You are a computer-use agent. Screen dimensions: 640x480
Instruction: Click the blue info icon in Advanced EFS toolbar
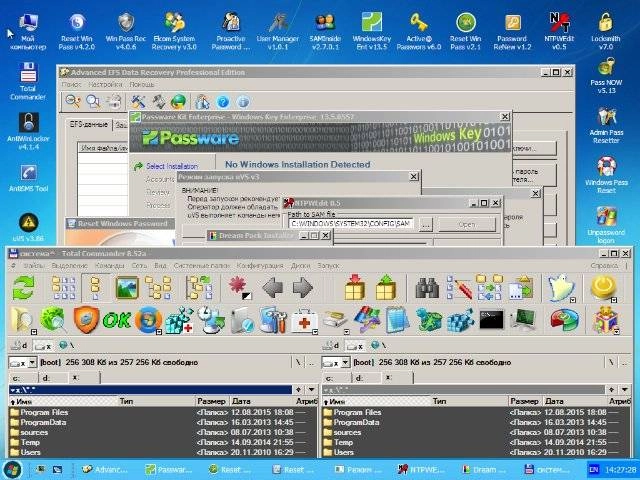pos(243,102)
